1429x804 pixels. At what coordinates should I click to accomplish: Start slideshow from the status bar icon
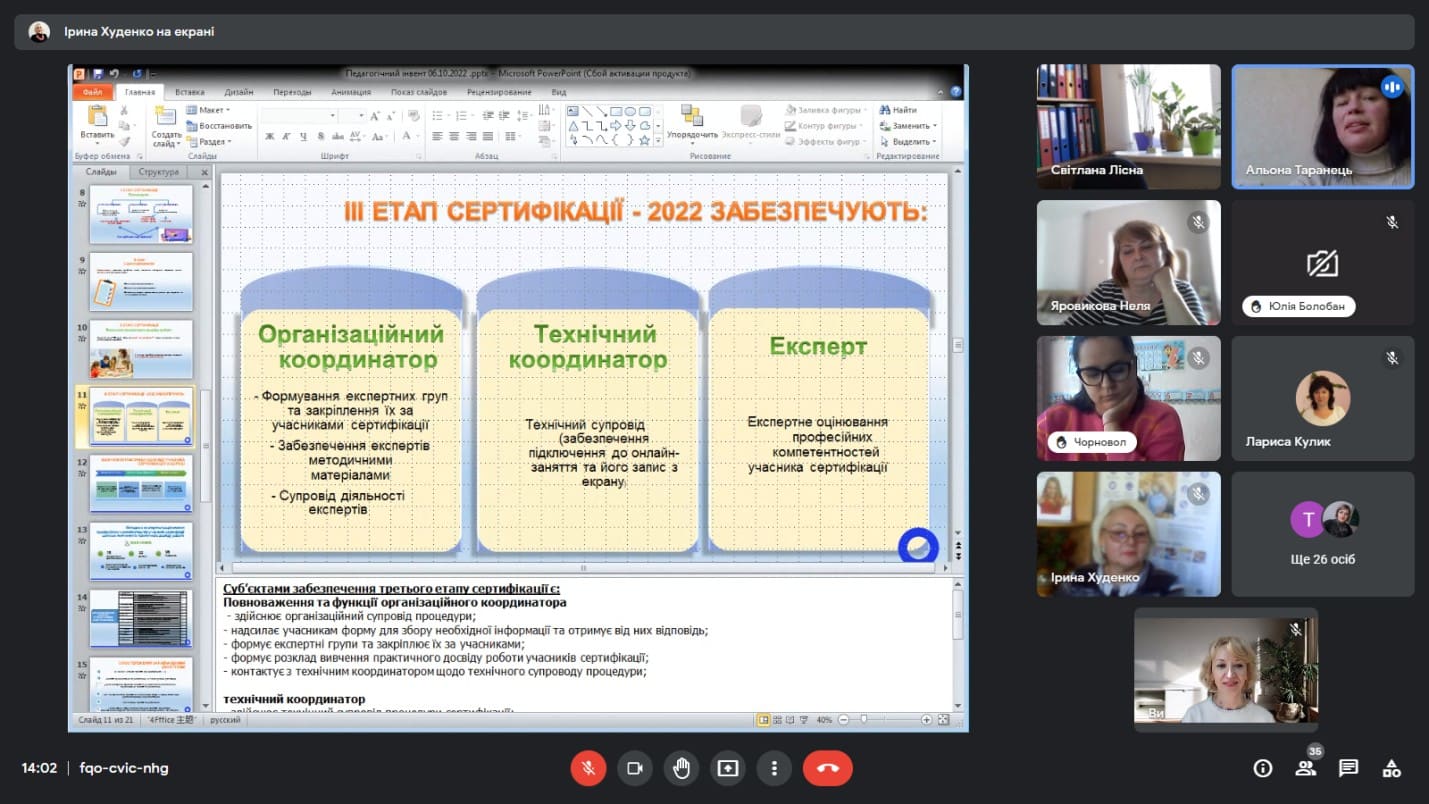(803, 720)
